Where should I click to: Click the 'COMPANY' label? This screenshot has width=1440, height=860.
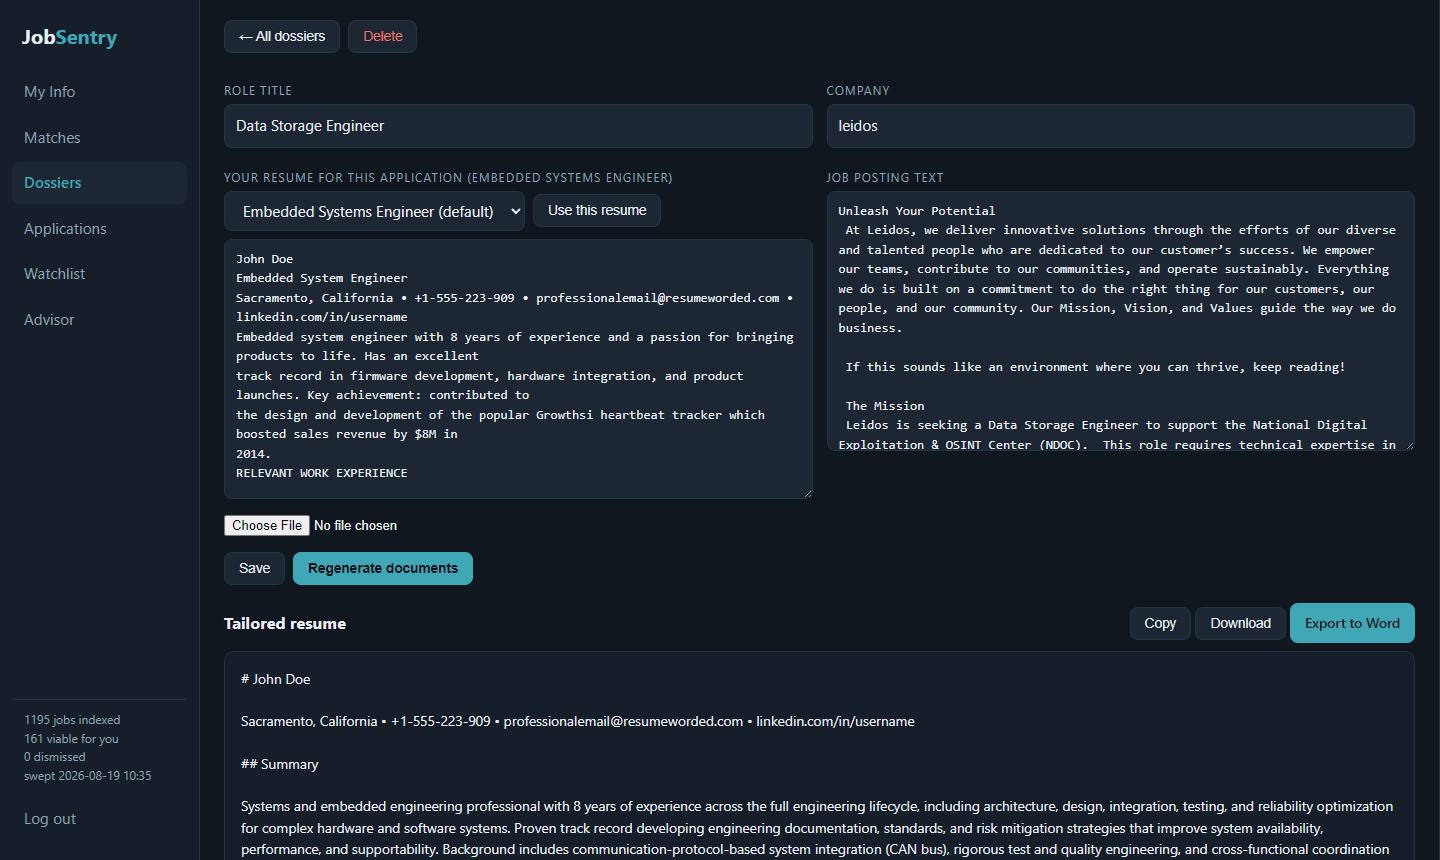coord(858,91)
